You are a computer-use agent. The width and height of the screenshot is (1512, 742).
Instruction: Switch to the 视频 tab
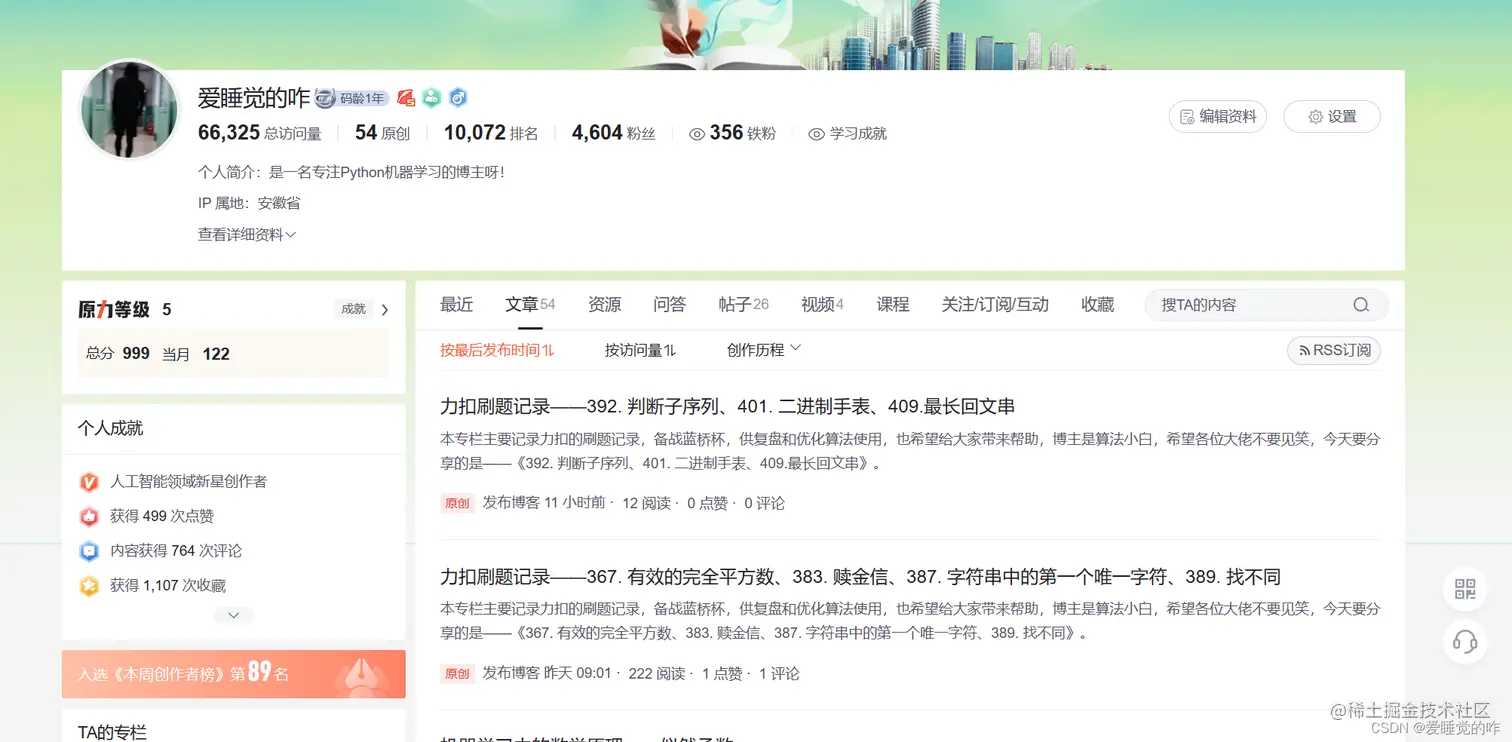[822, 304]
